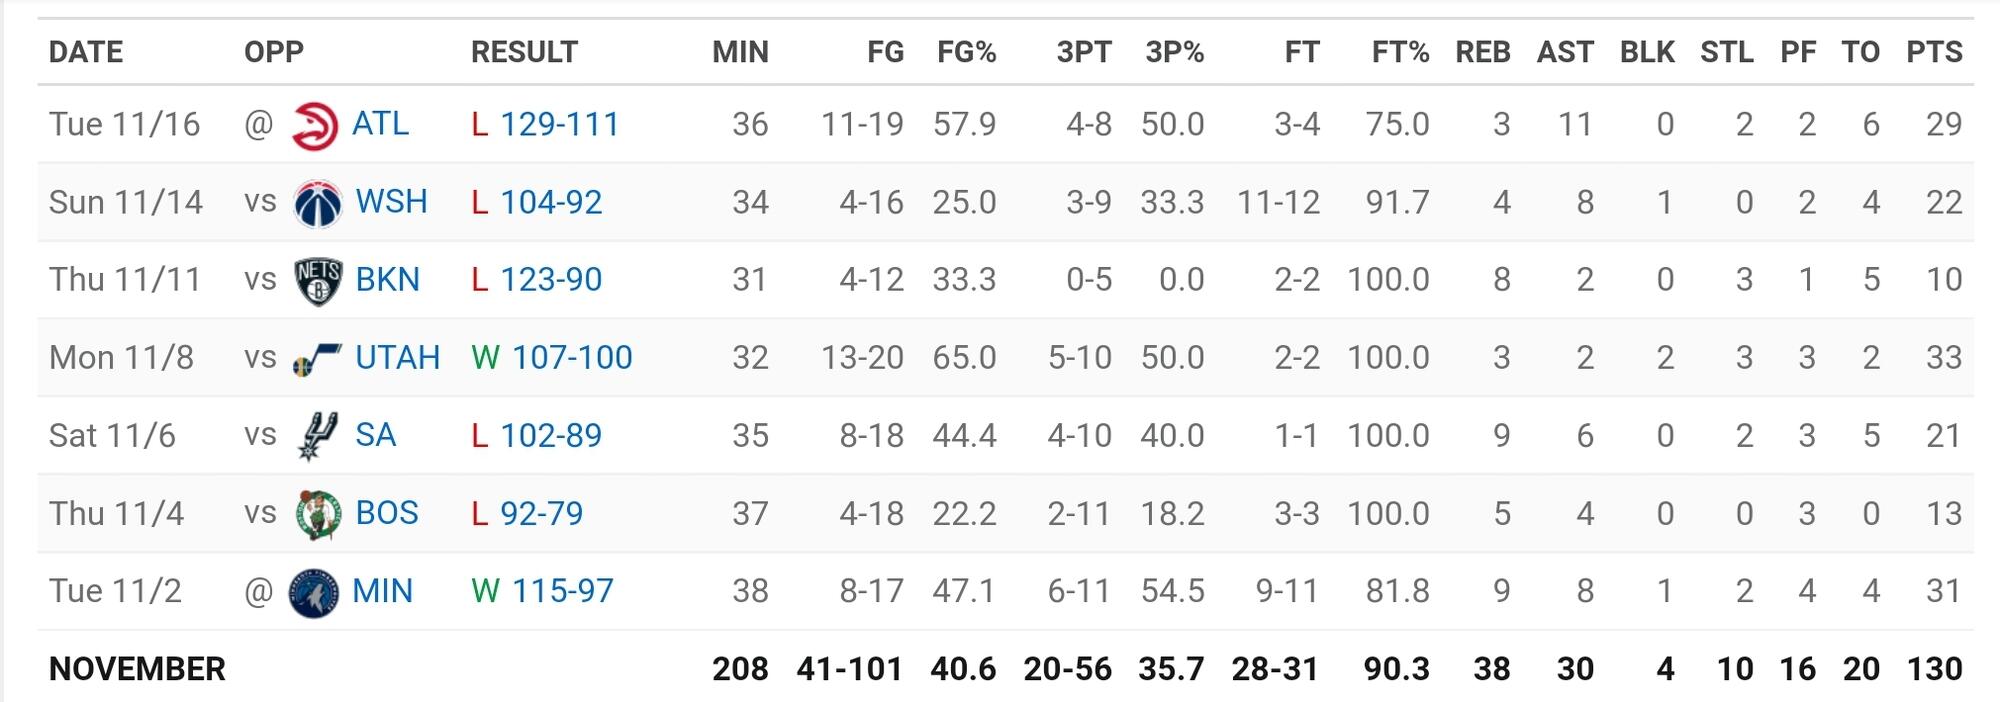The image size is (2000, 702).
Task: View the 115-97 win result
Action: point(562,591)
